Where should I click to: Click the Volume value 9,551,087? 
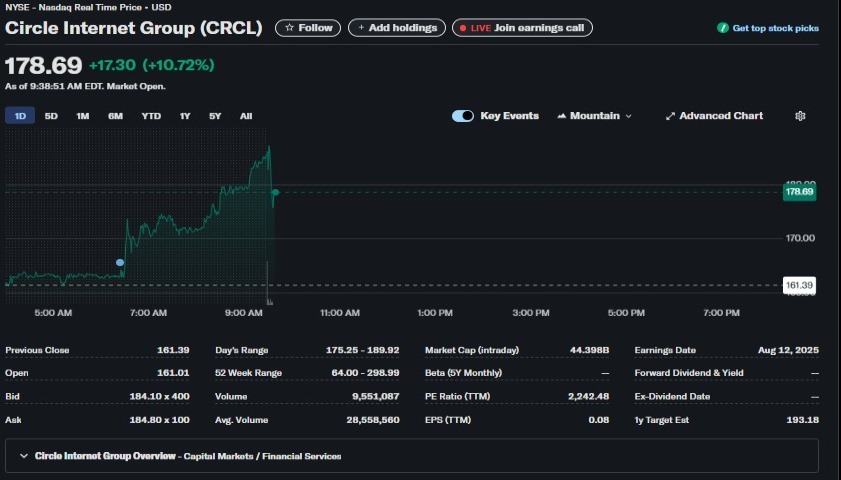click(375, 396)
